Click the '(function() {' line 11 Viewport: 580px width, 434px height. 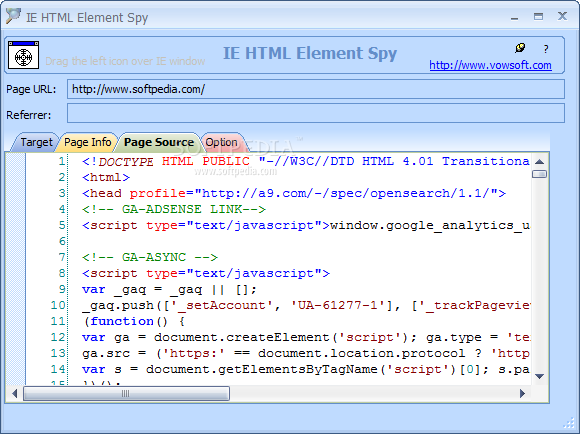pos(134,321)
